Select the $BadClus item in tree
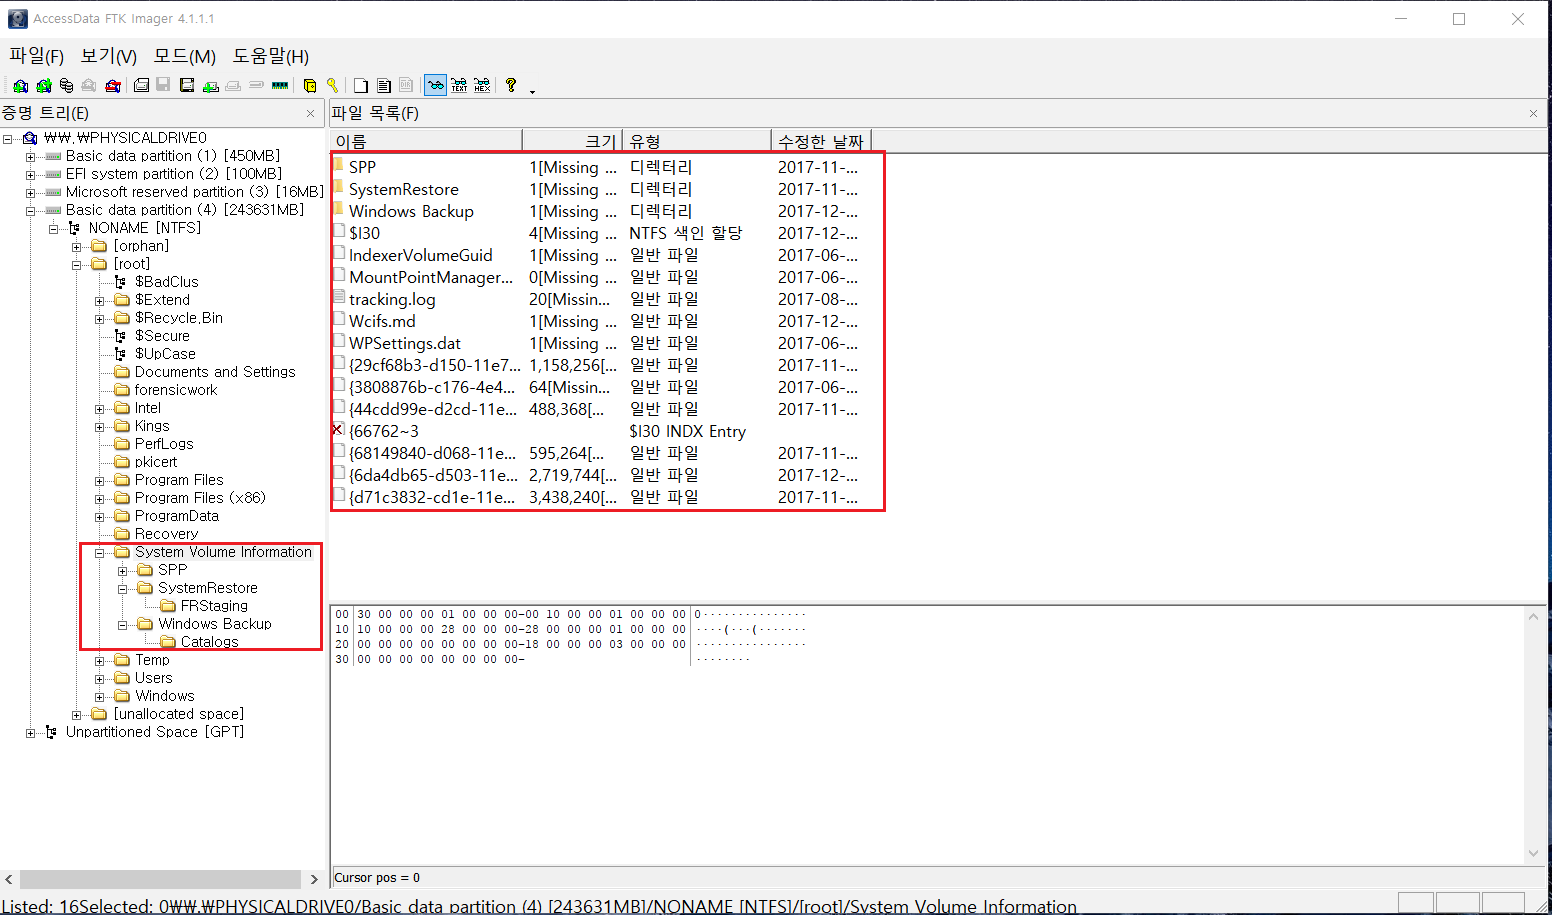This screenshot has width=1552, height=915. pos(166,282)
